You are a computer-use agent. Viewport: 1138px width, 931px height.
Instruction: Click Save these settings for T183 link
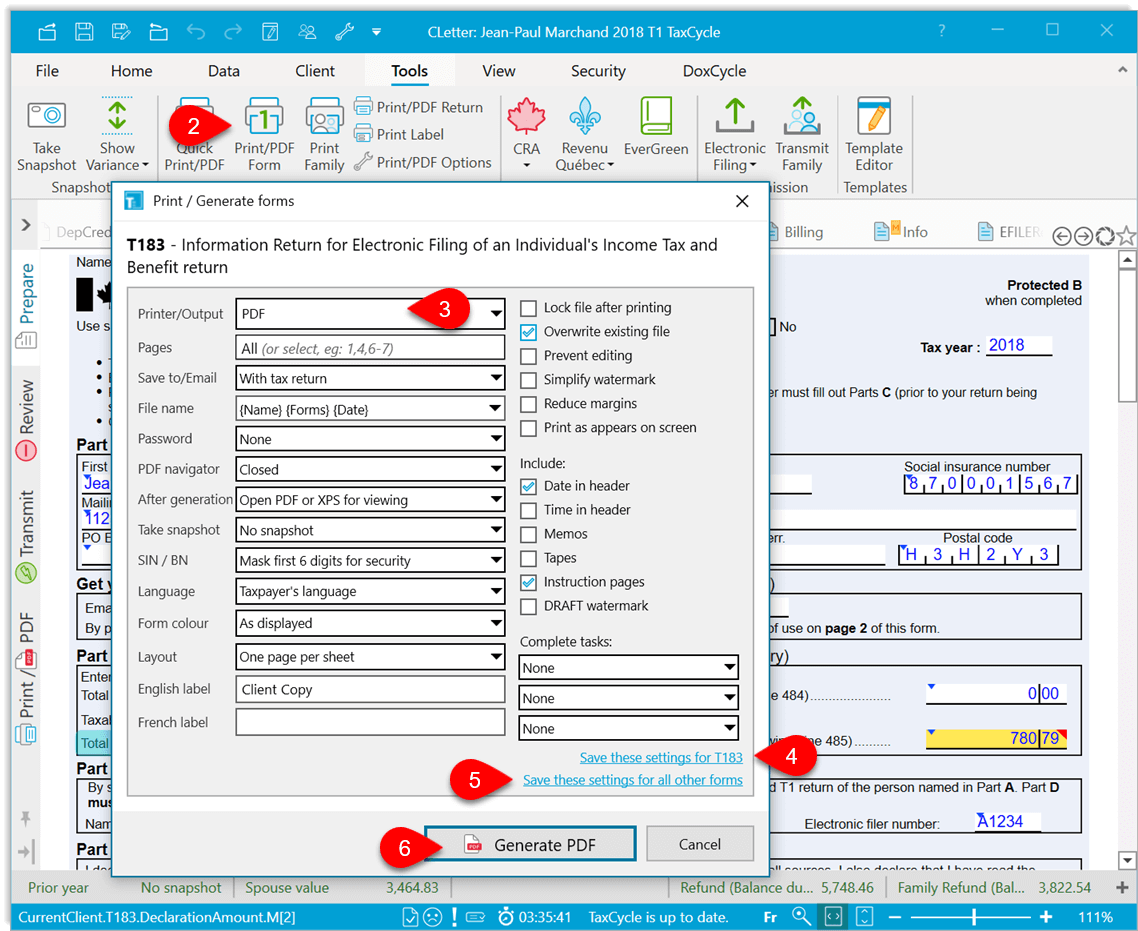661,758
